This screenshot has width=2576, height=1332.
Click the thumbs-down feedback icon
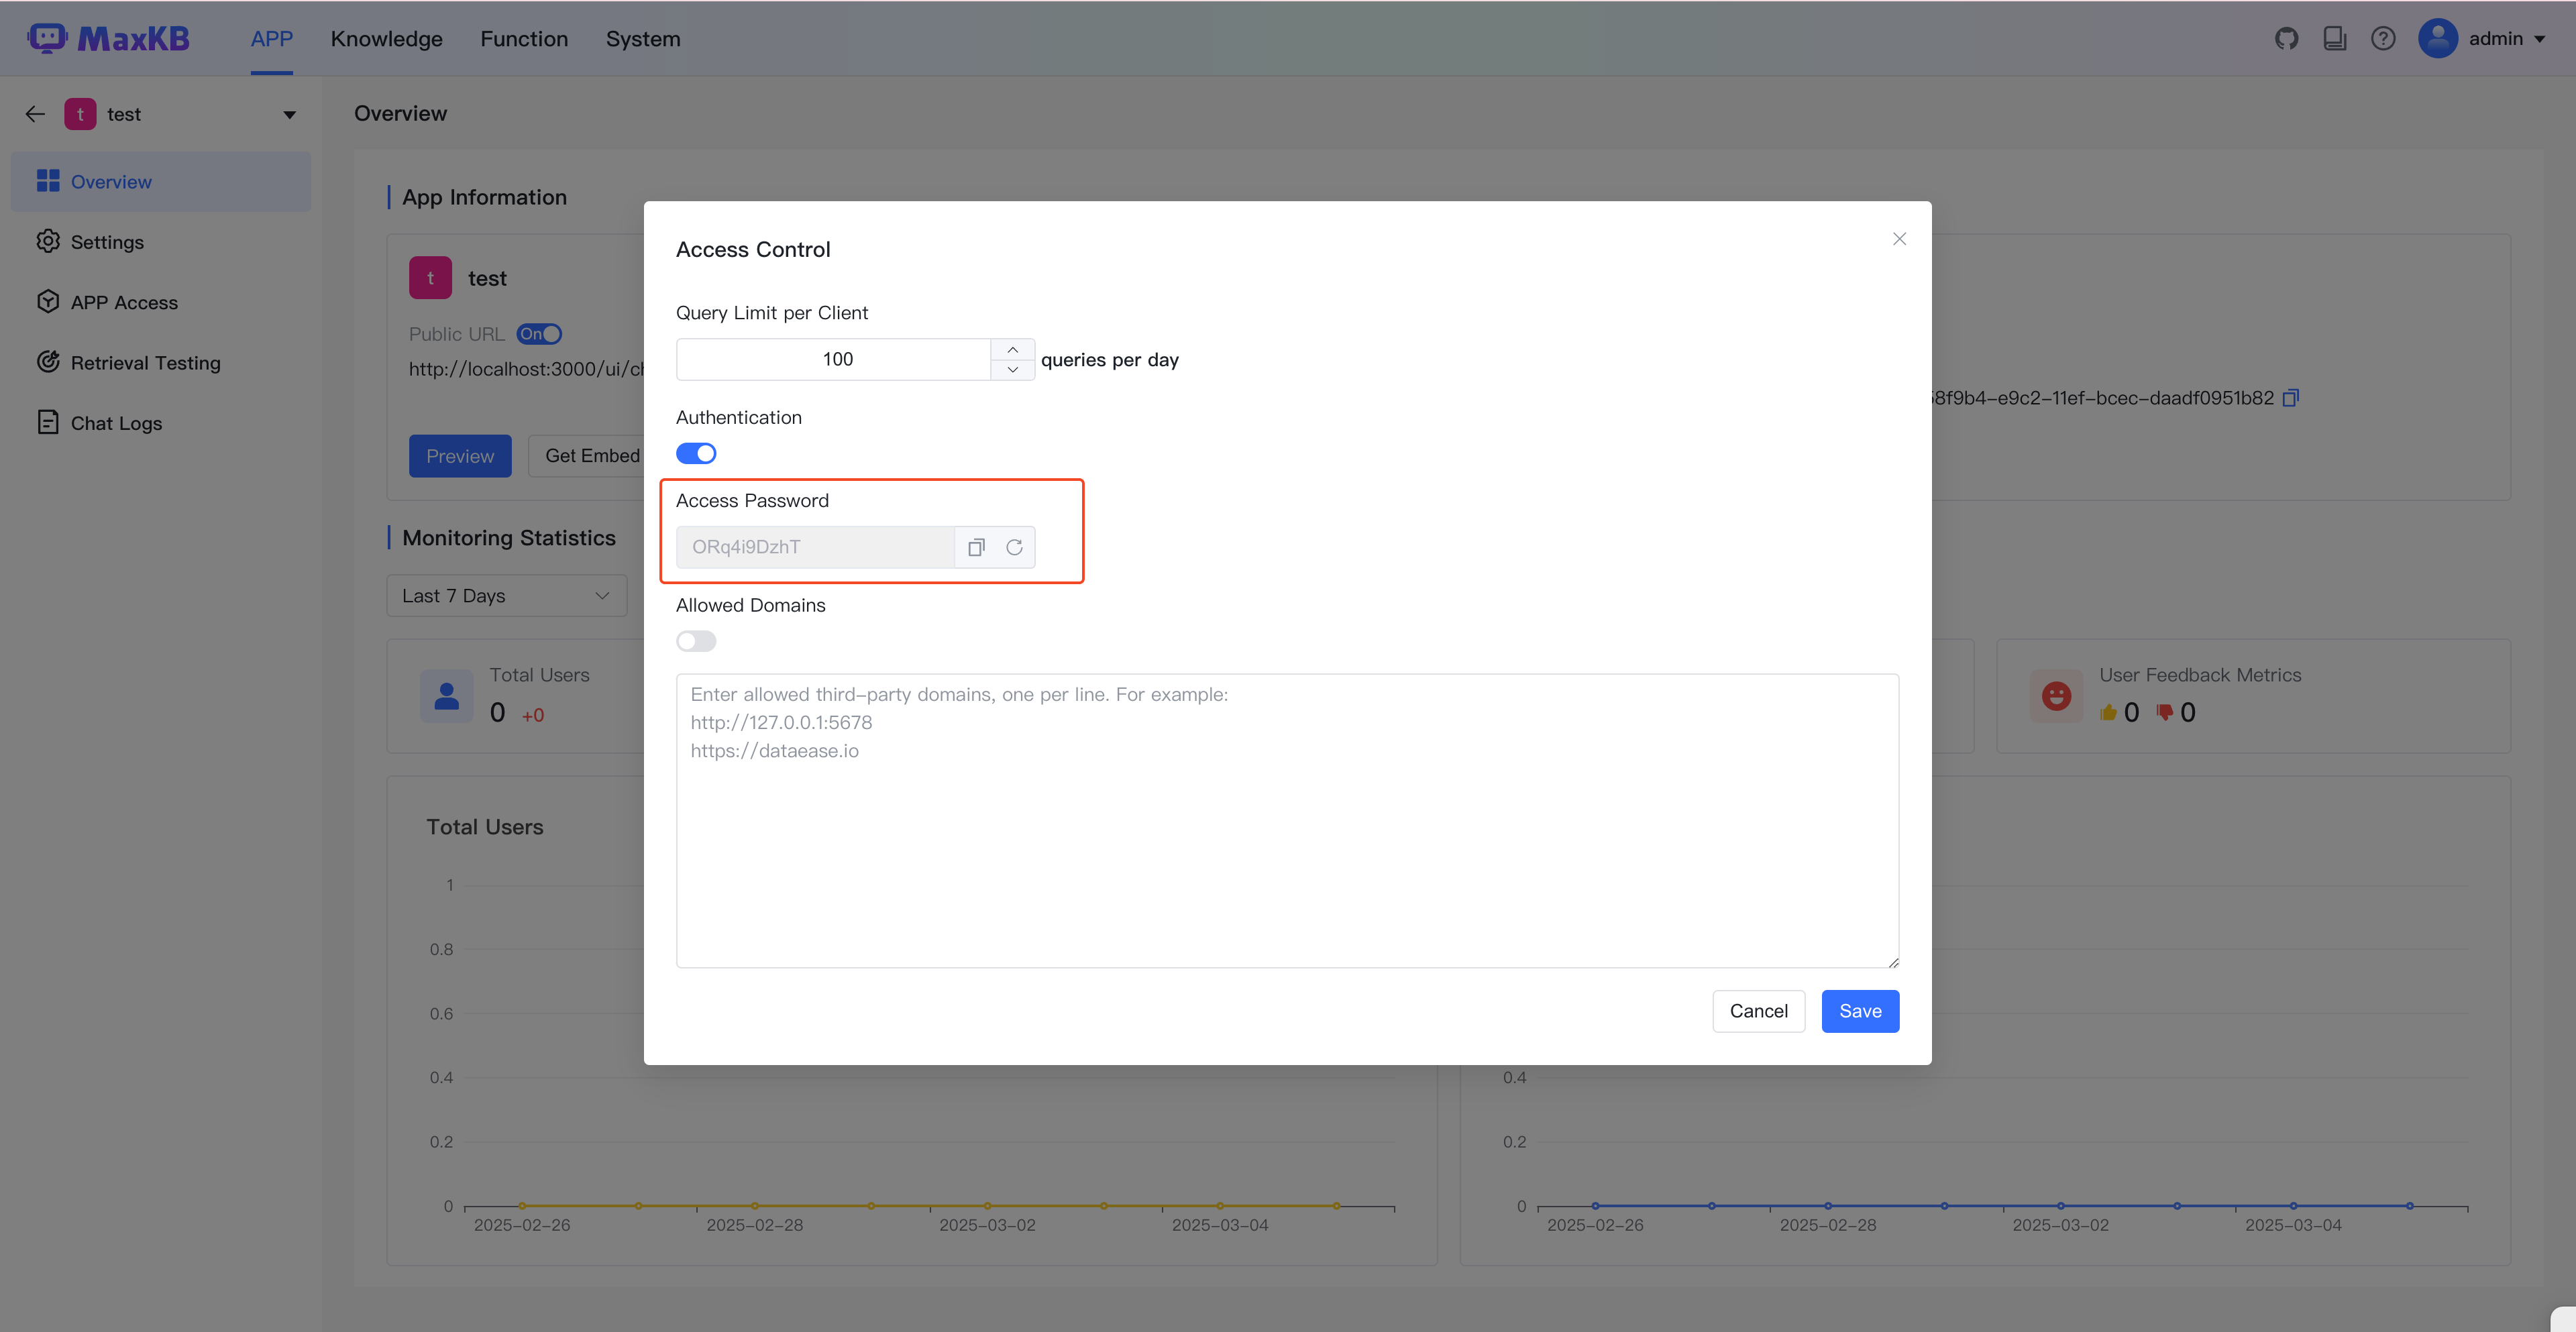(2165, 712)
